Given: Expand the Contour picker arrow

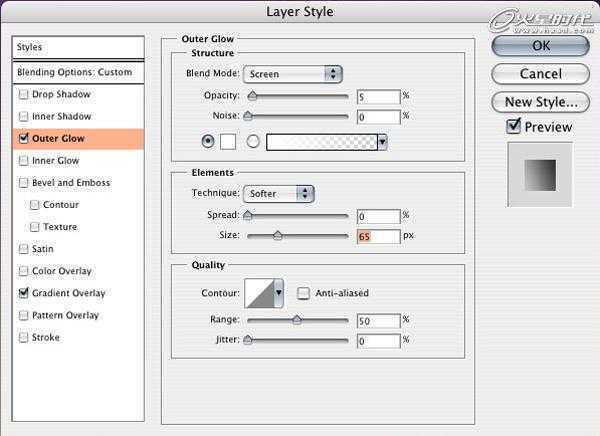Looking at the screenshot, I should click(279, 293).
